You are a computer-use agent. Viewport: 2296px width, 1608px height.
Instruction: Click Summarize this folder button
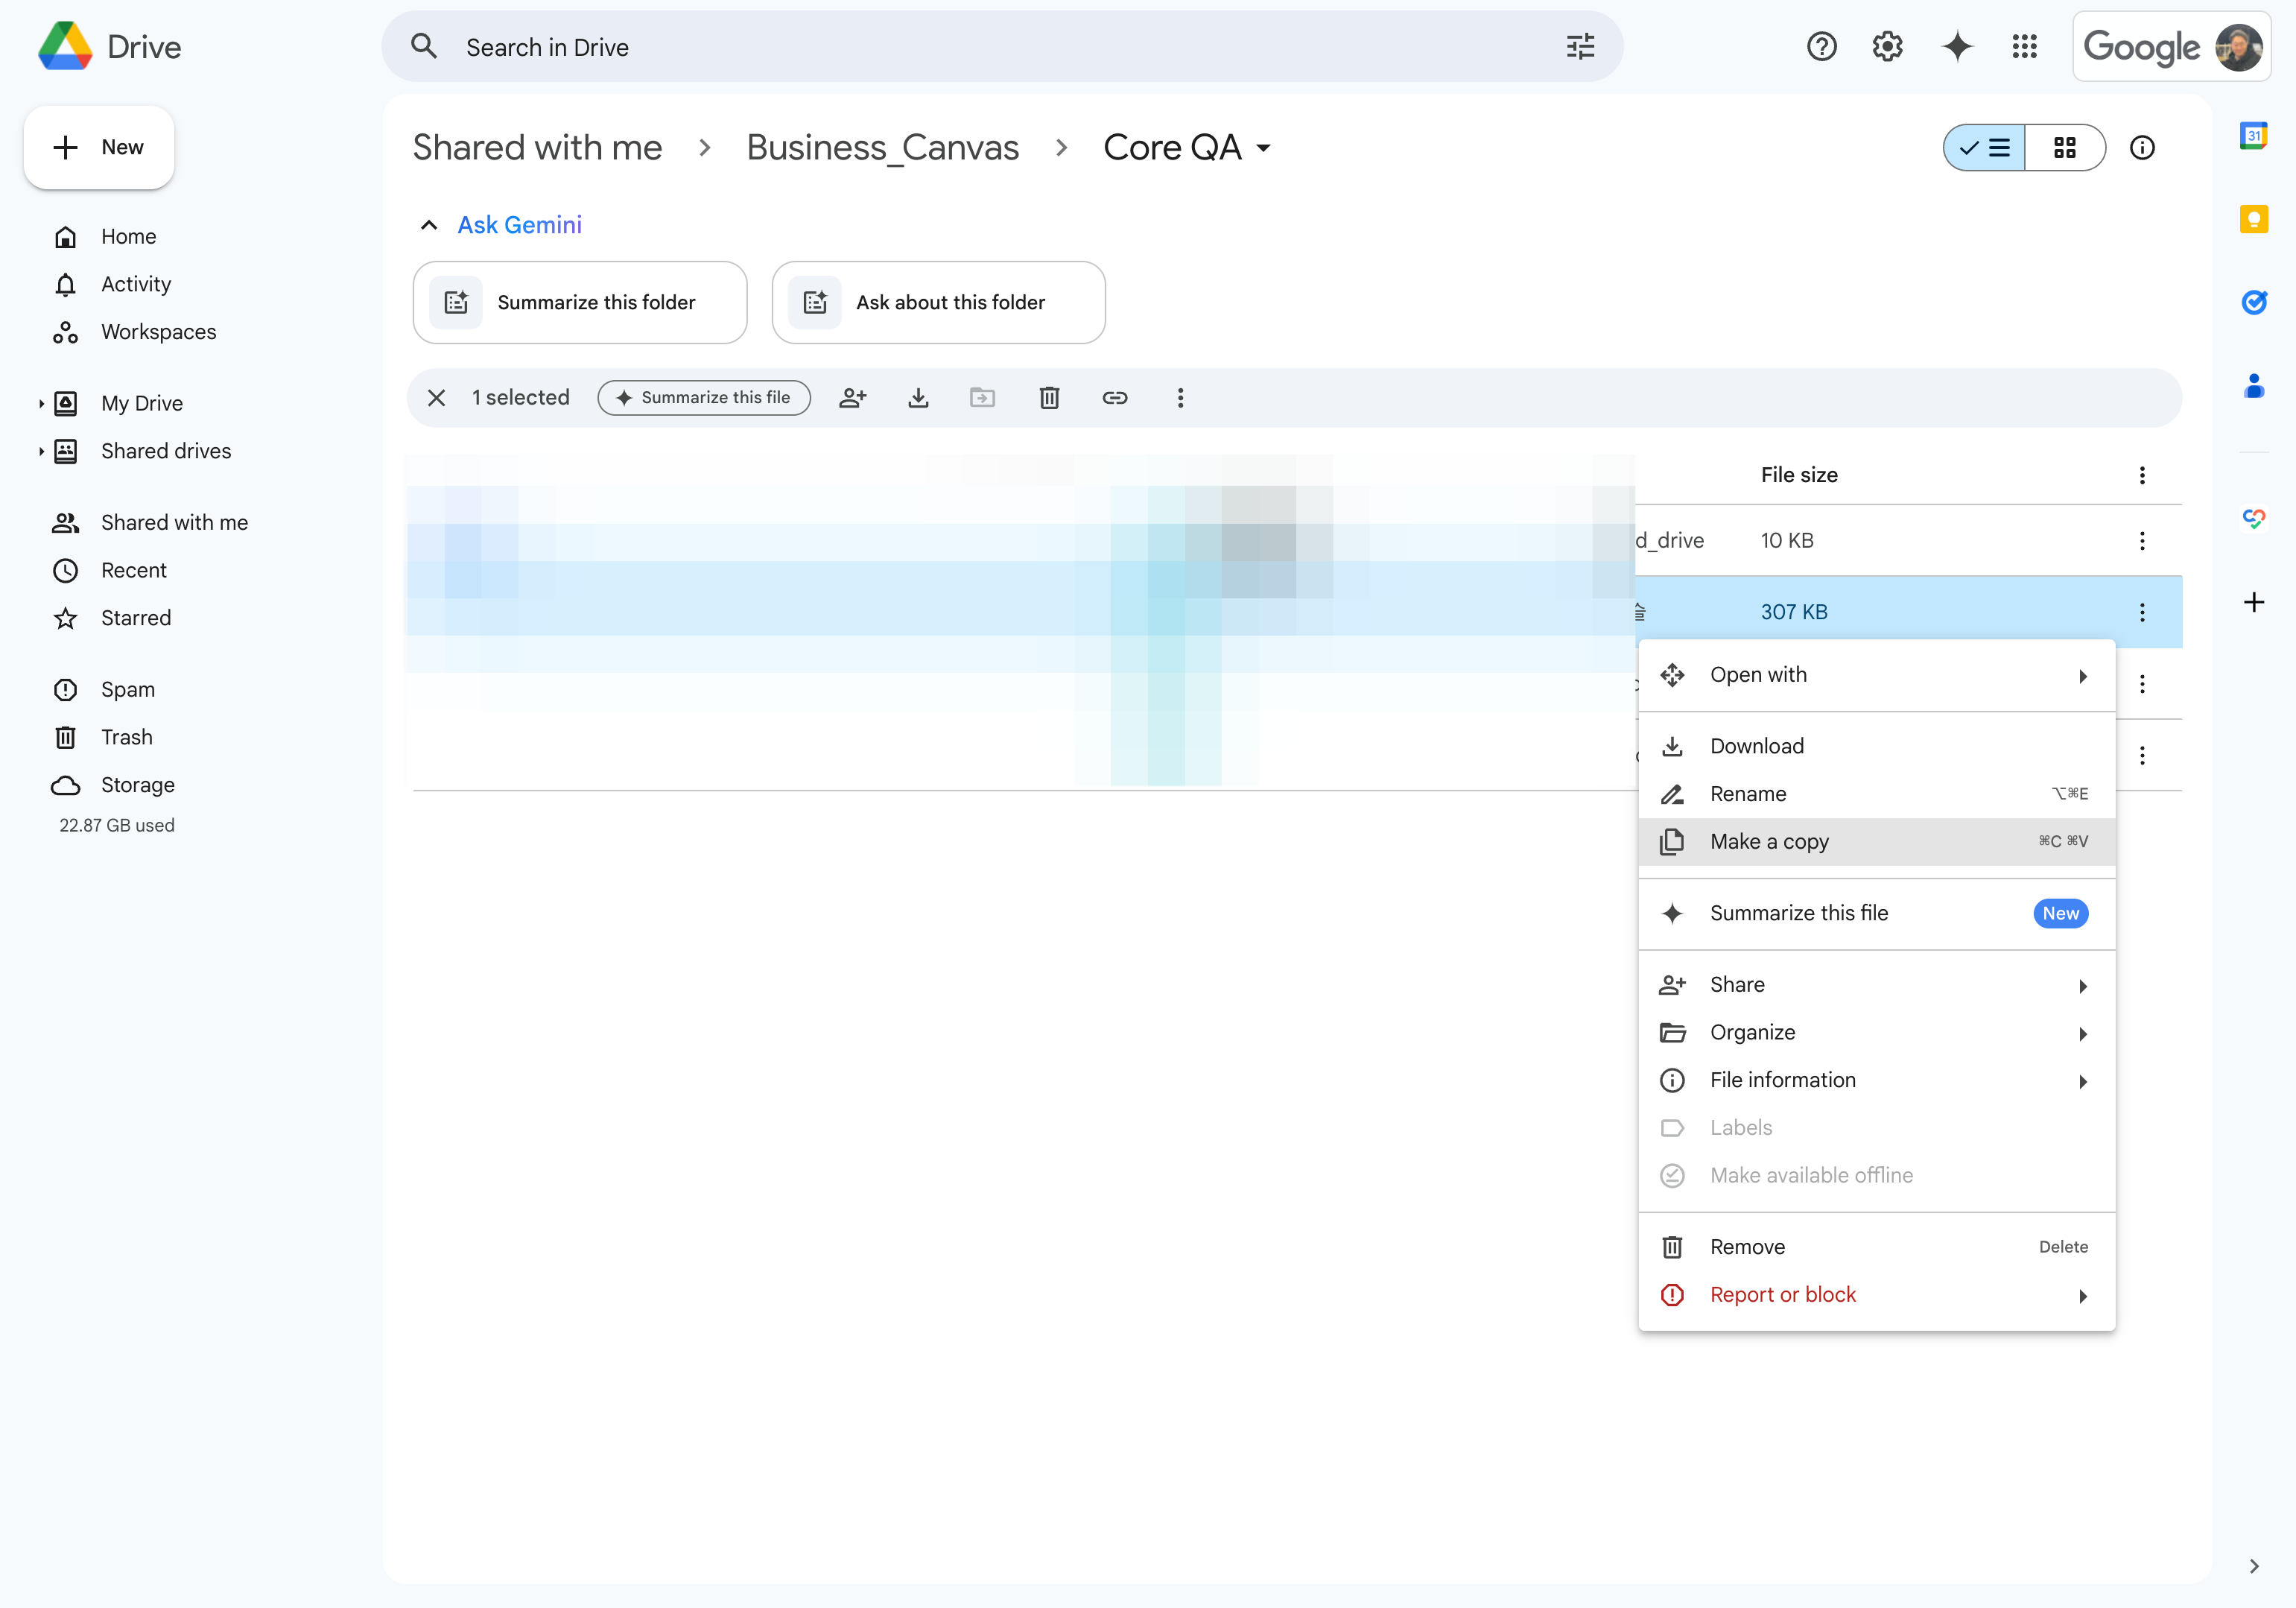pyautogui.click(x=580, y=303)
